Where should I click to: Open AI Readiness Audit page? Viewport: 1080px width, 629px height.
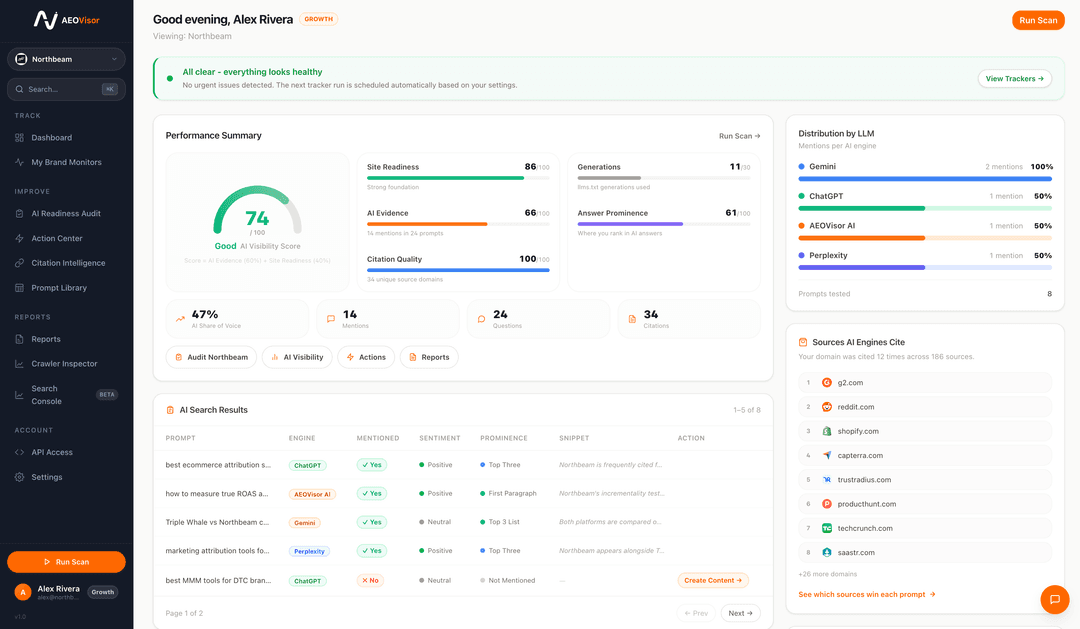[x=66, y=214]
